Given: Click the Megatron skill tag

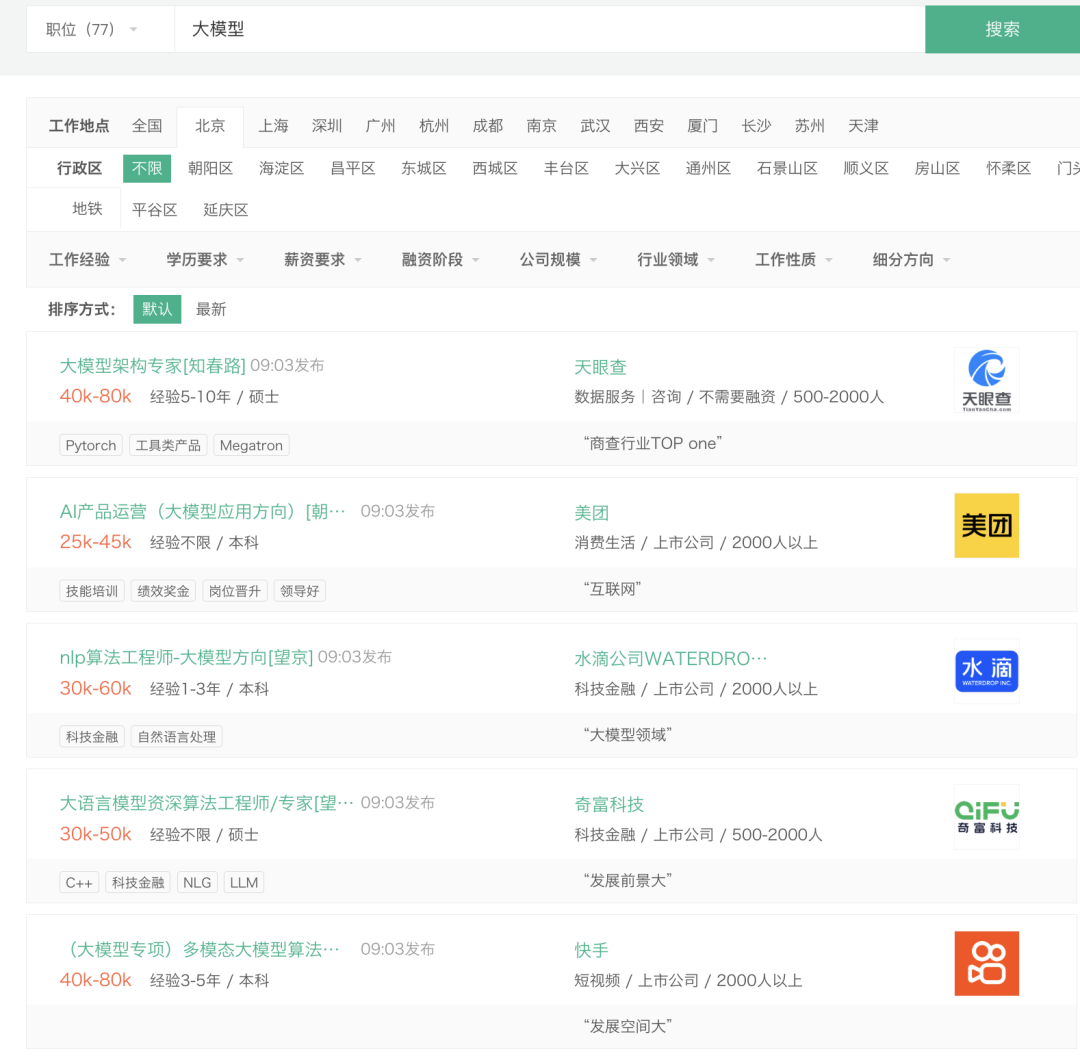Looking at the screenshot, I should (x=251, y=445).
